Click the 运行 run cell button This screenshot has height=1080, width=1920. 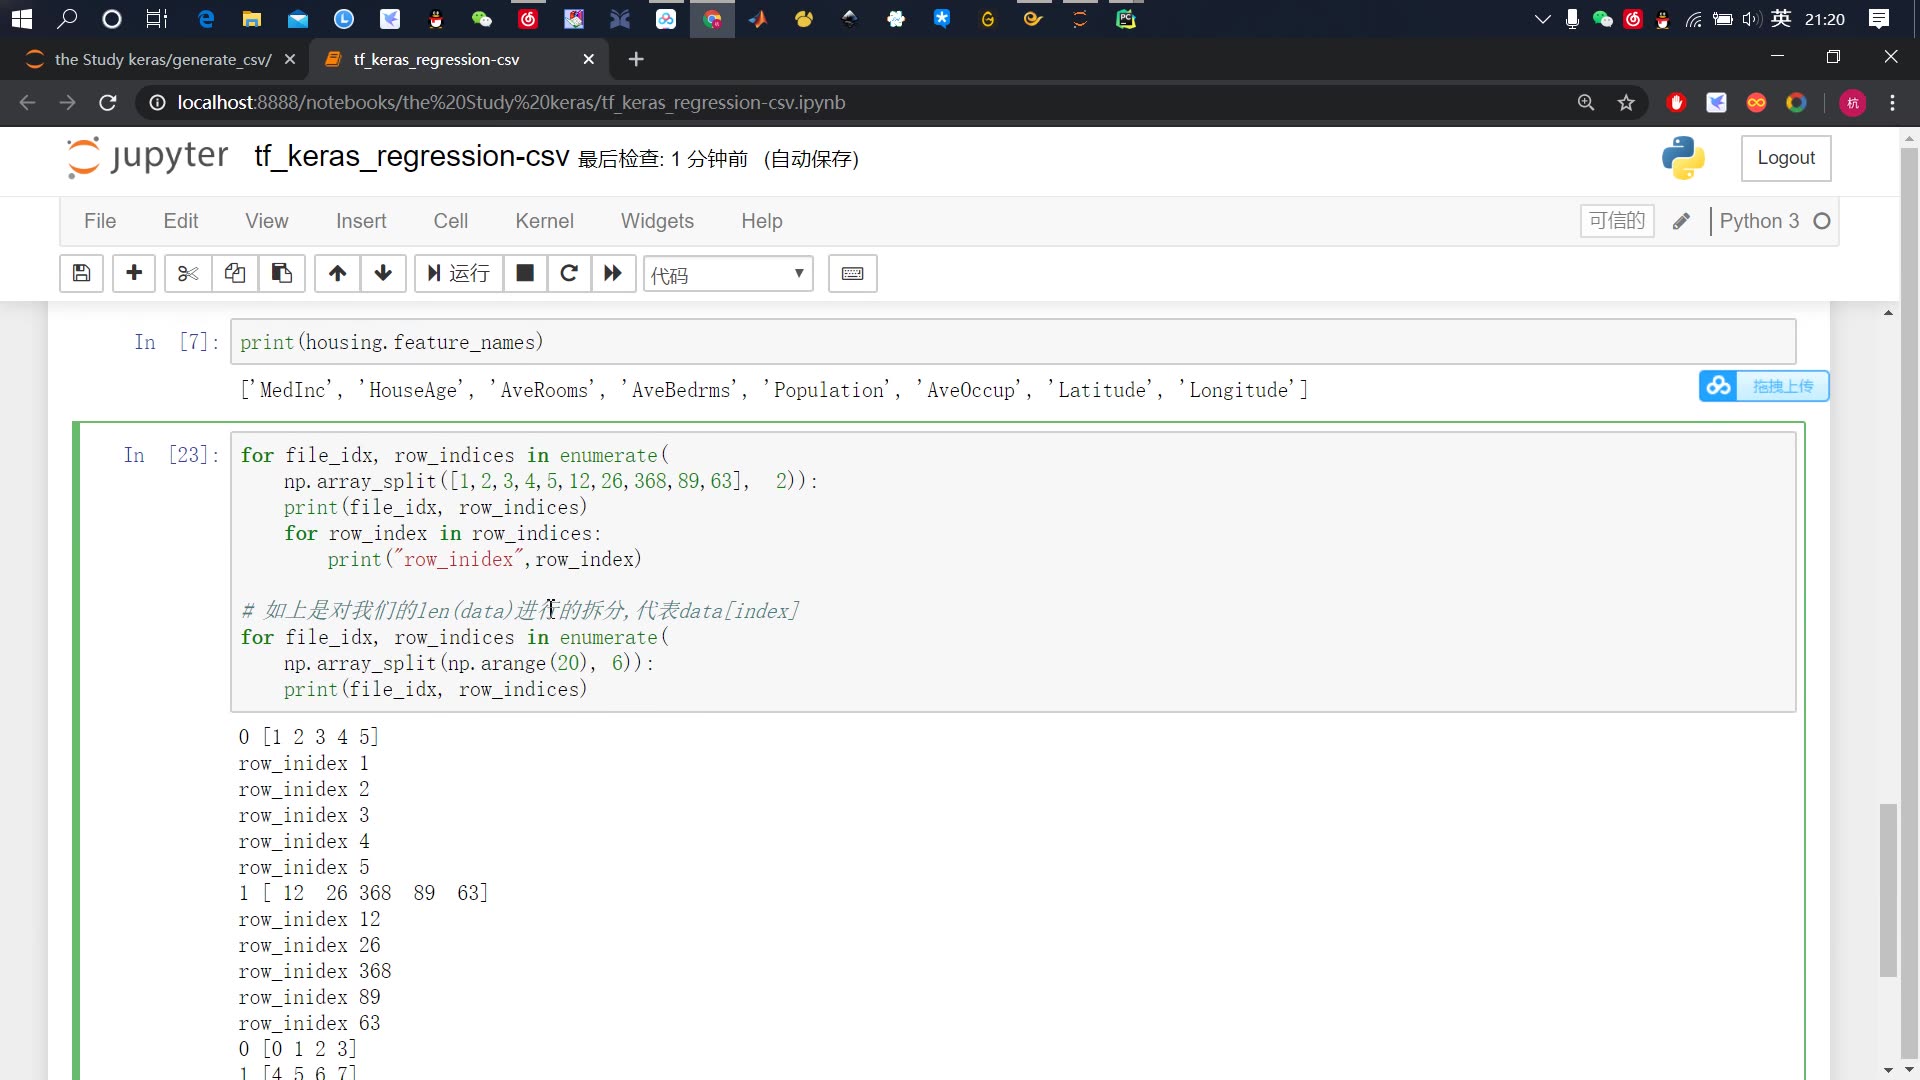(459, 274)
